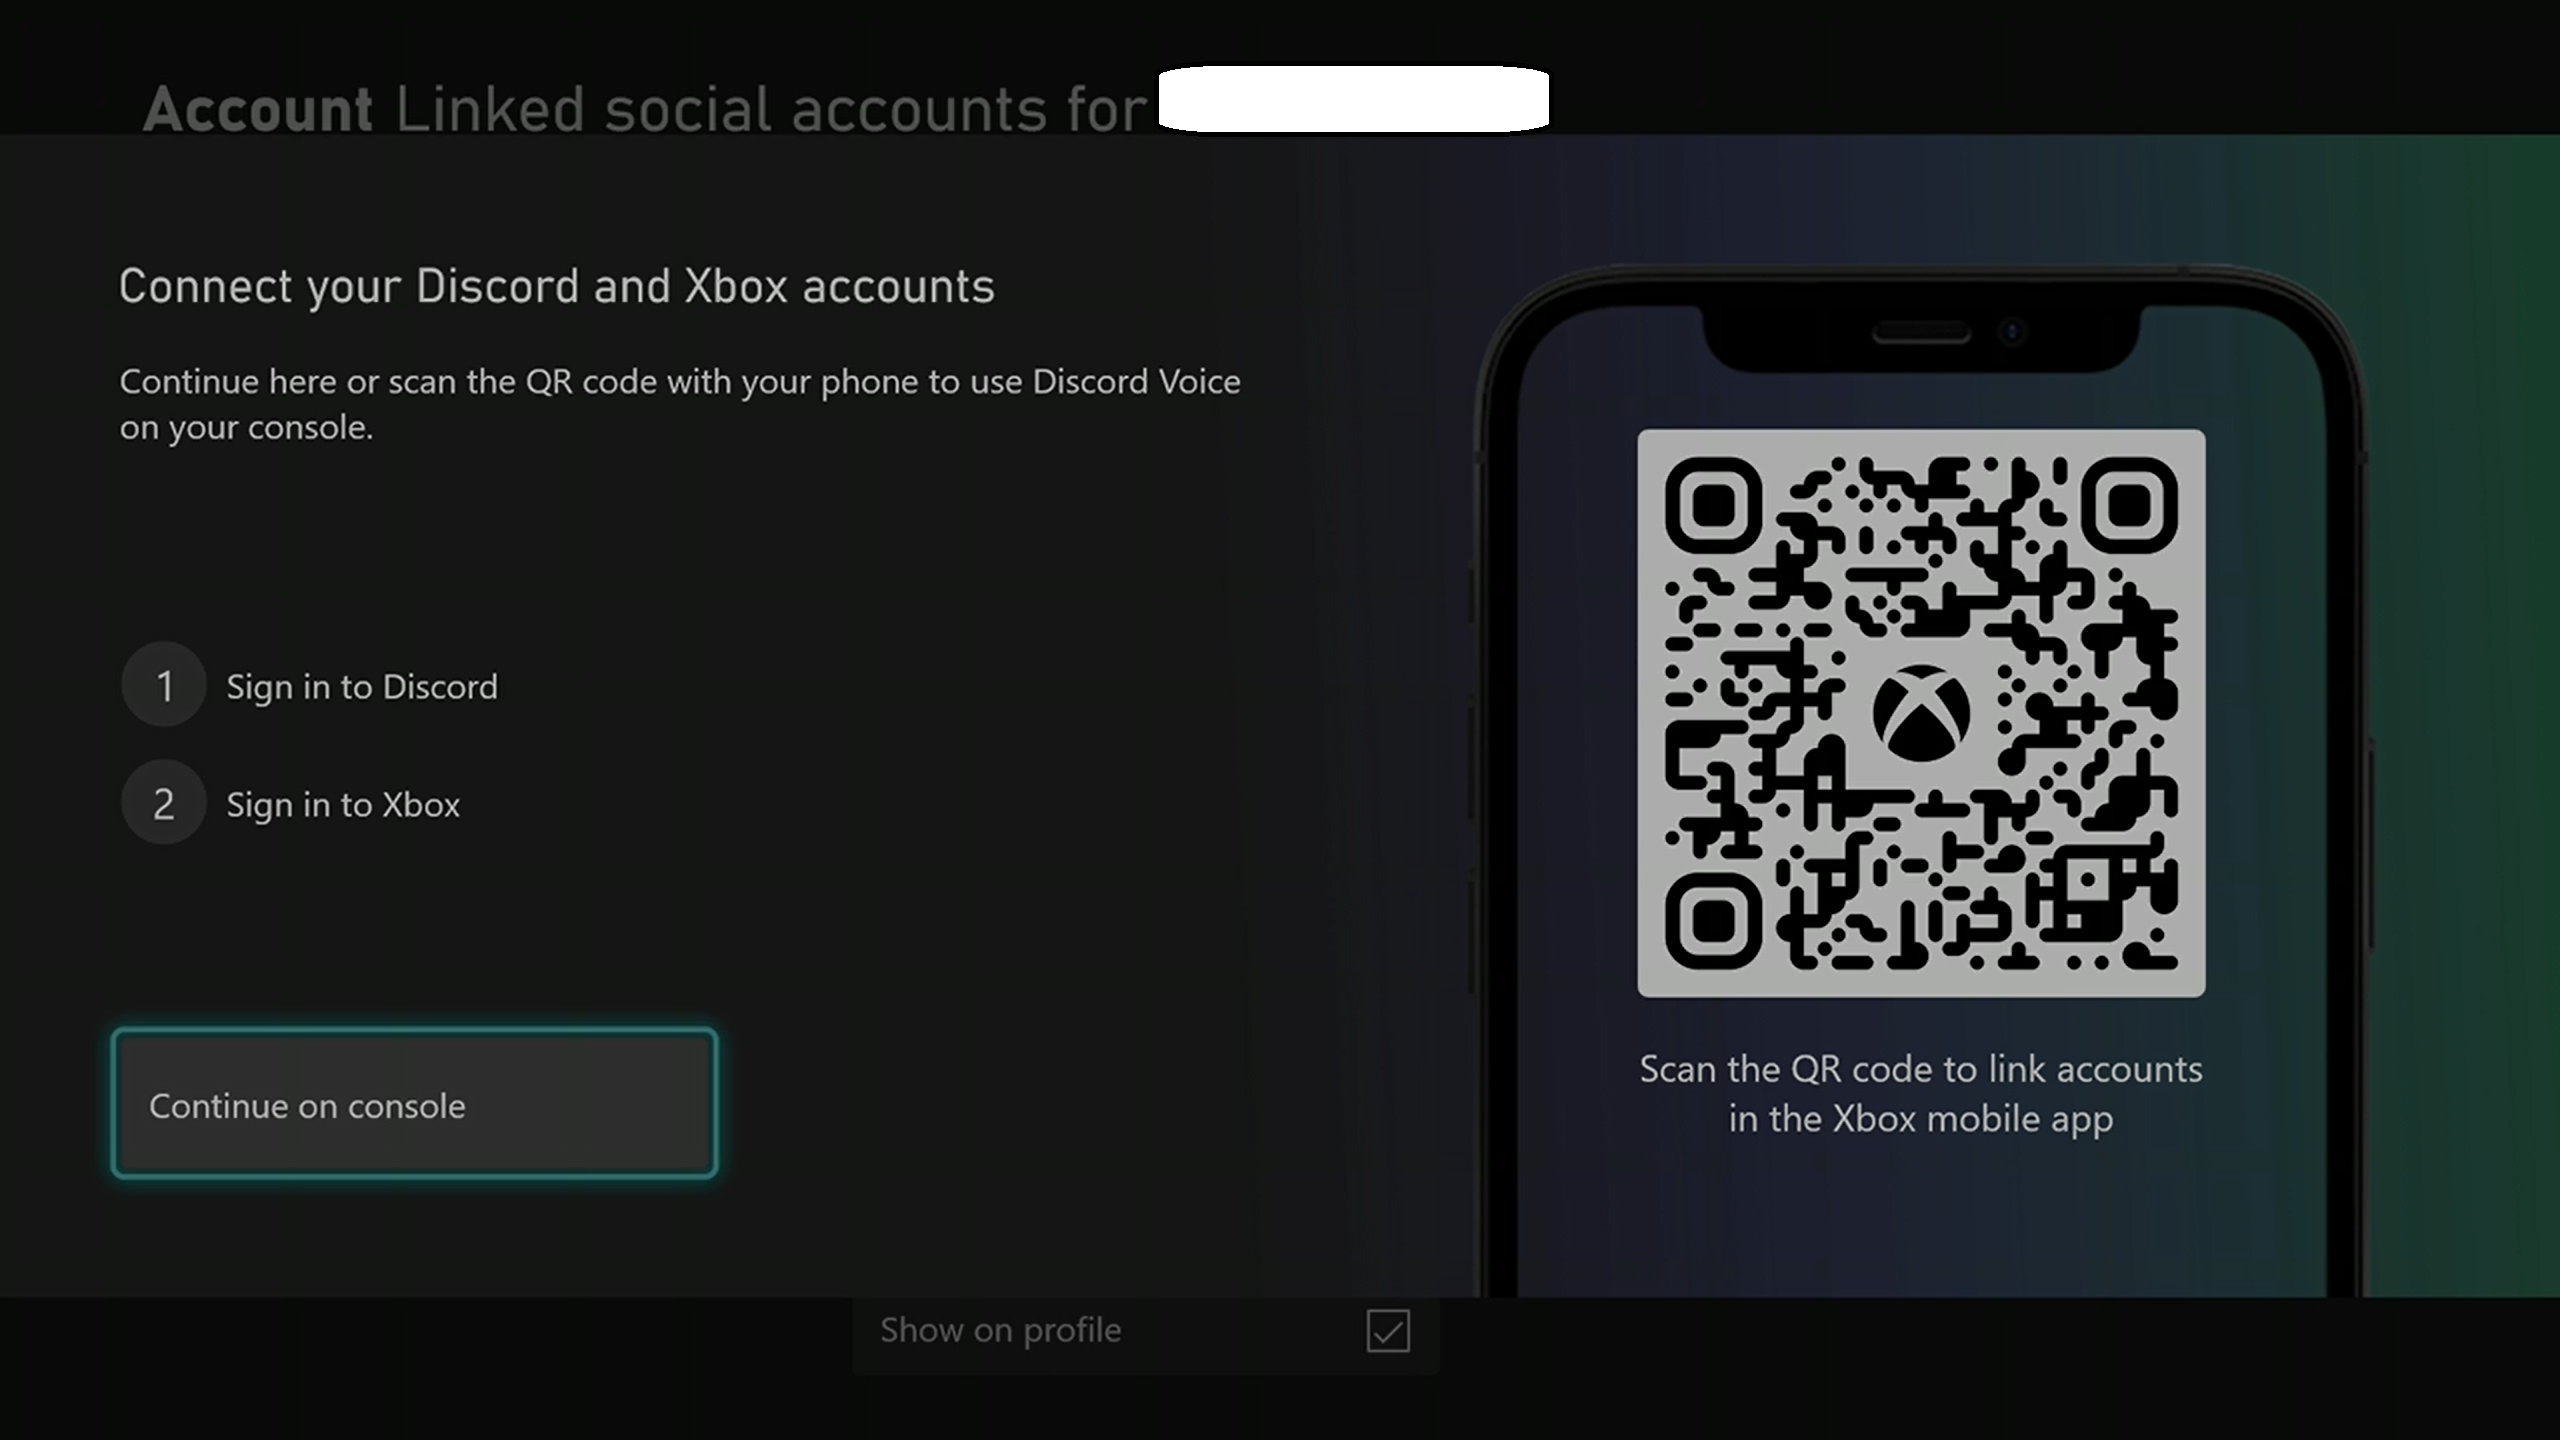Click the redacted username field

1354,98
